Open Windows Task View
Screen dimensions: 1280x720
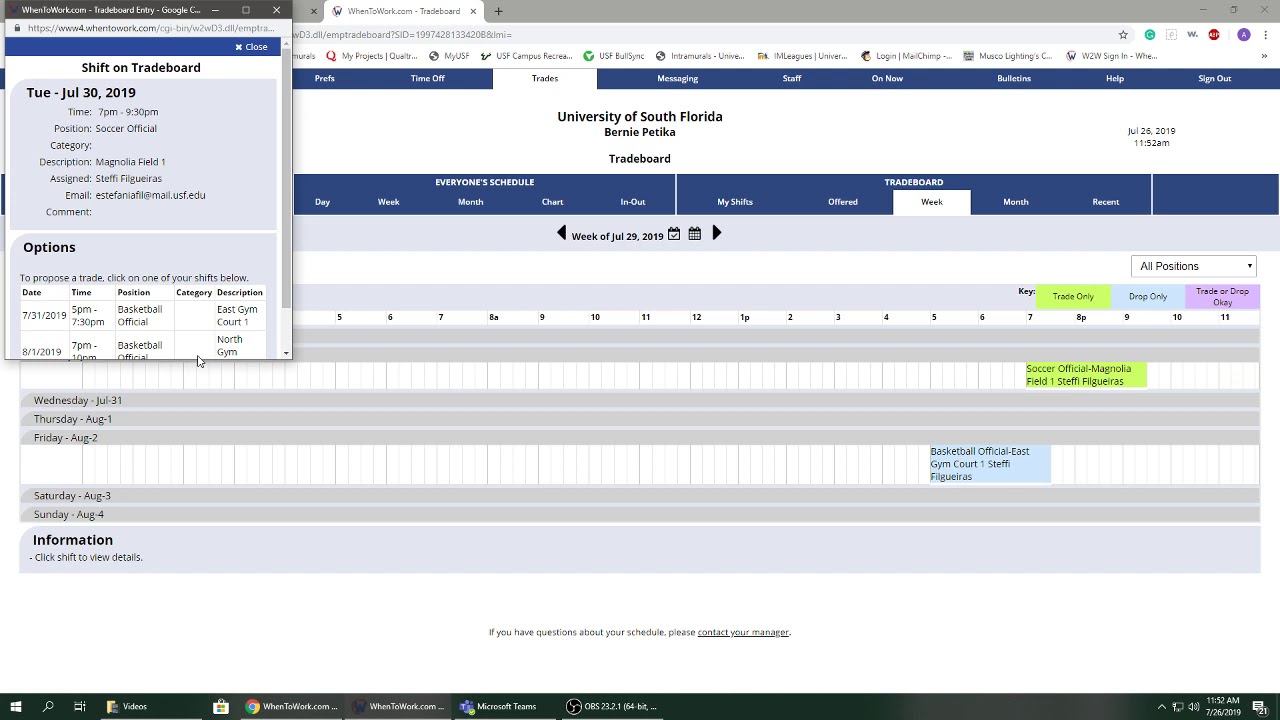tap(80, 706)
